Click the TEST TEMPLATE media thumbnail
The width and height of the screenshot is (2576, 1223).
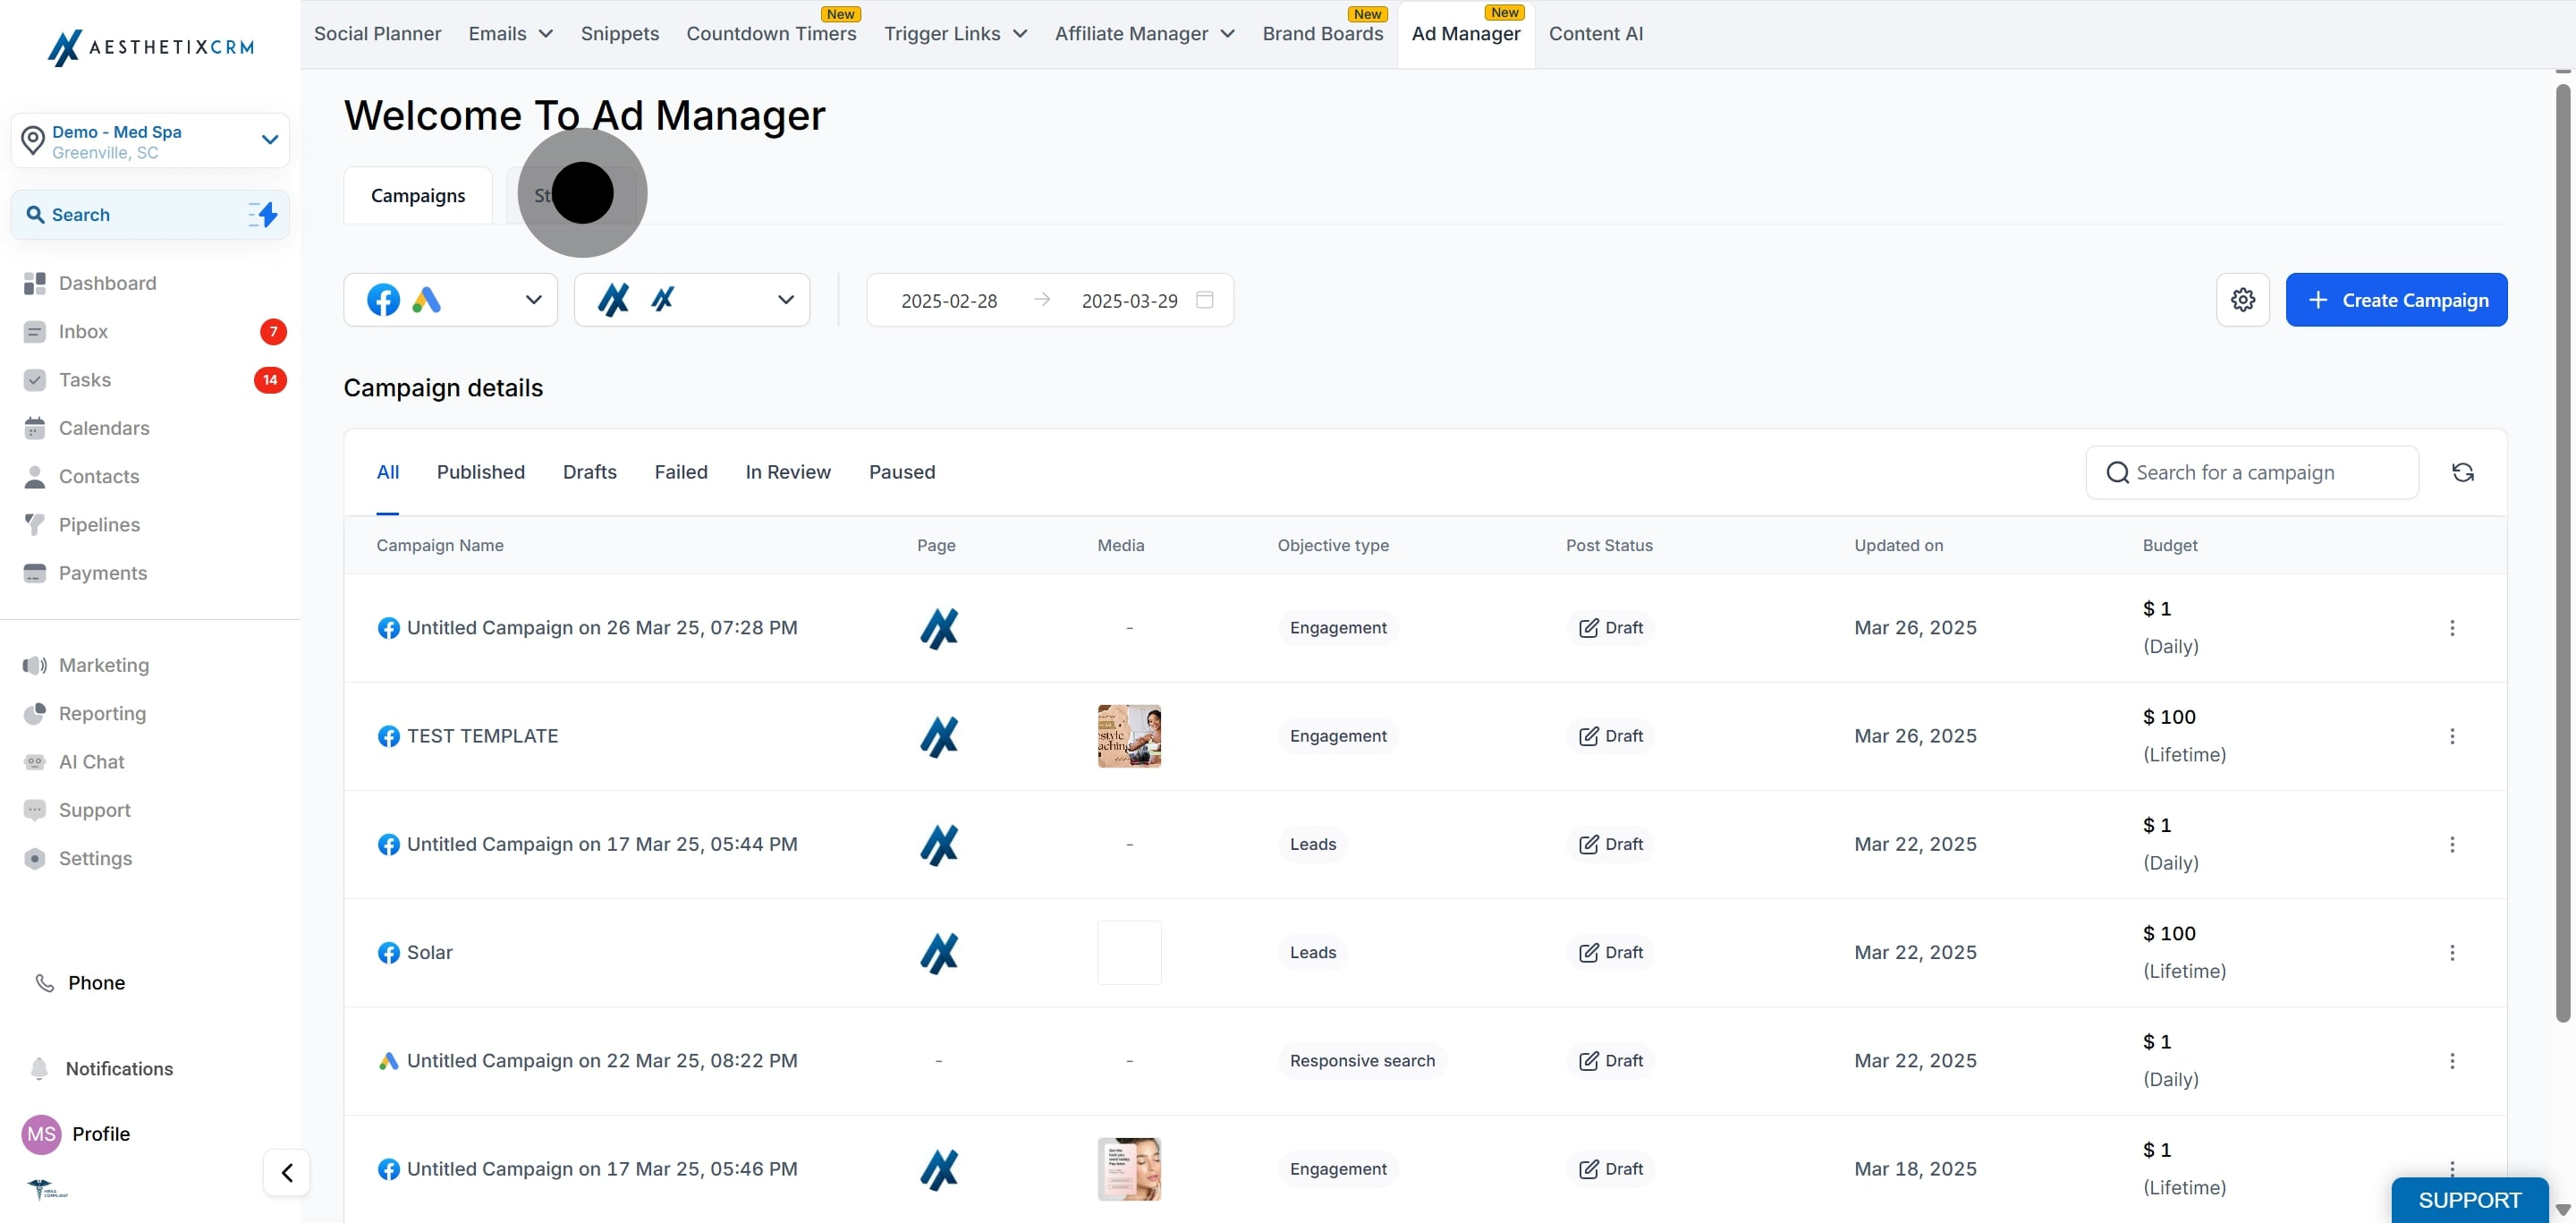click(x=1129, y=737)
